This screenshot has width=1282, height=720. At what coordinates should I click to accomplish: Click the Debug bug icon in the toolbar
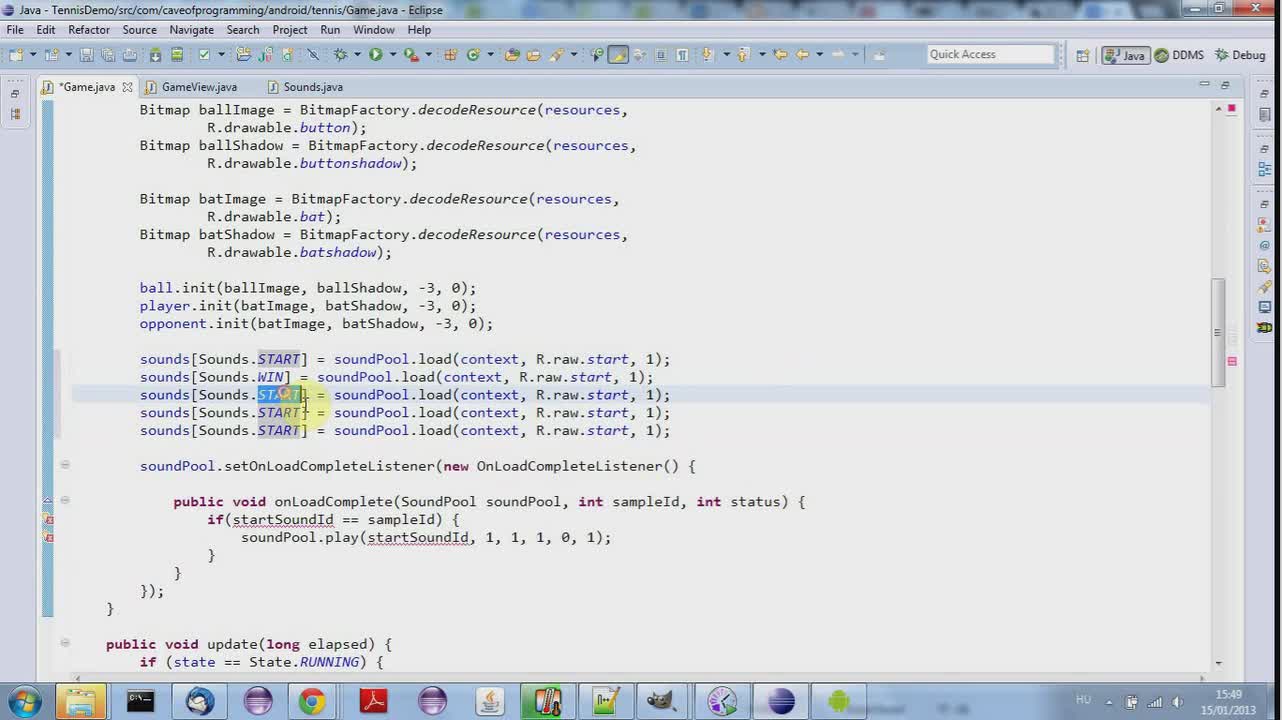point(341,54)
